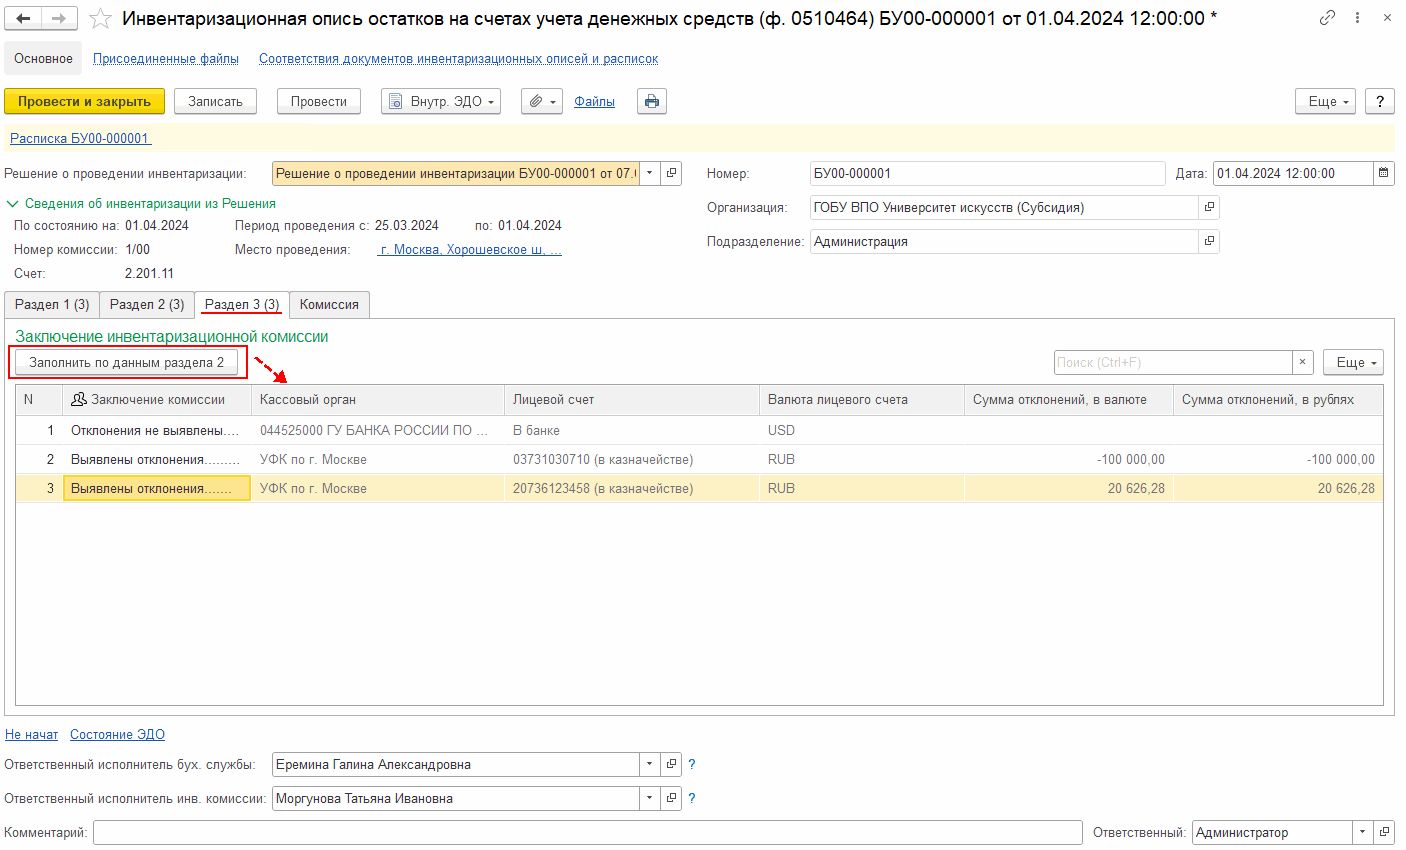Expand бух. службы executor dropdown list

click(650, 764)
